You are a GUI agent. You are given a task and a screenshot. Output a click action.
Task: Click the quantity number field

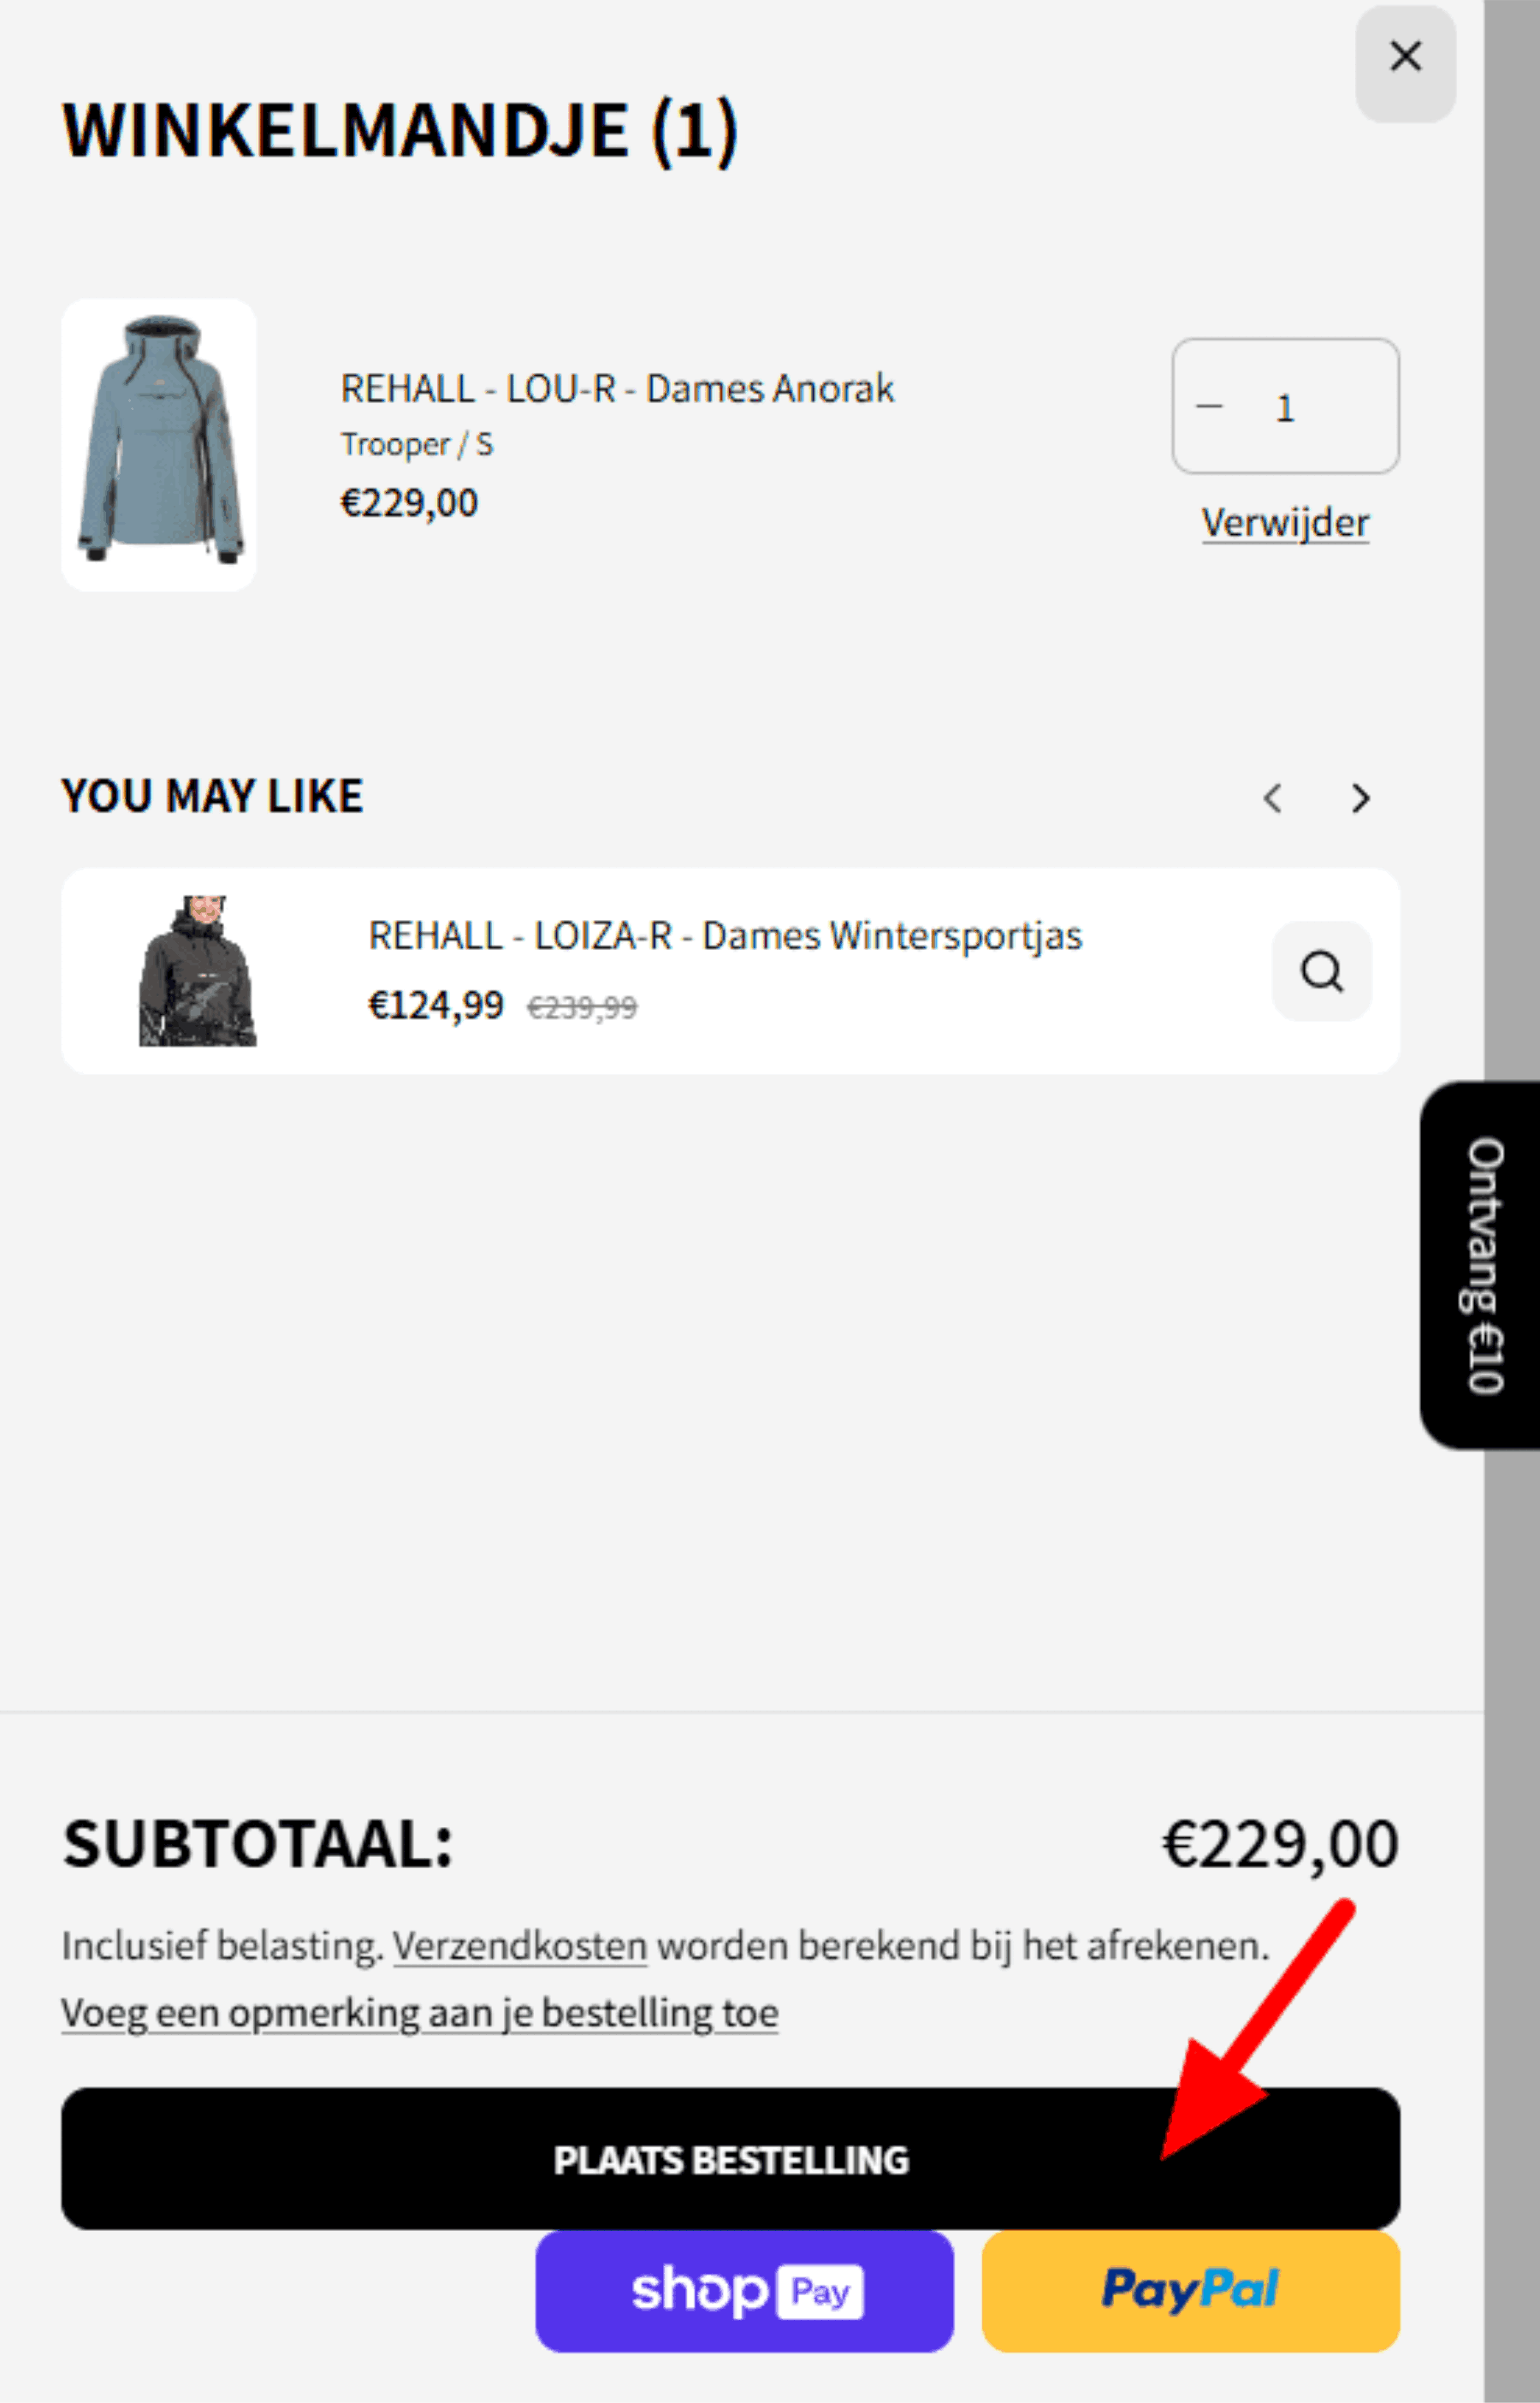pos(1285,407)
